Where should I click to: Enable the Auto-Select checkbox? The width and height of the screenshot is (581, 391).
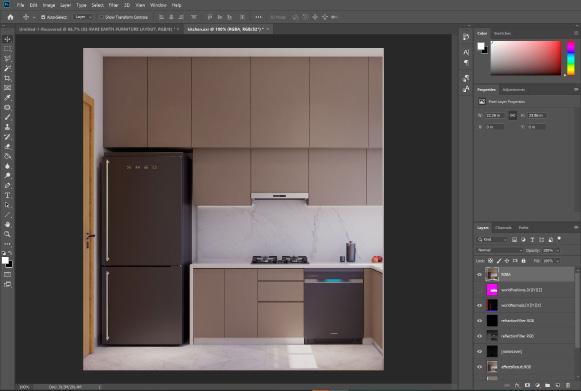click(43, 17)
